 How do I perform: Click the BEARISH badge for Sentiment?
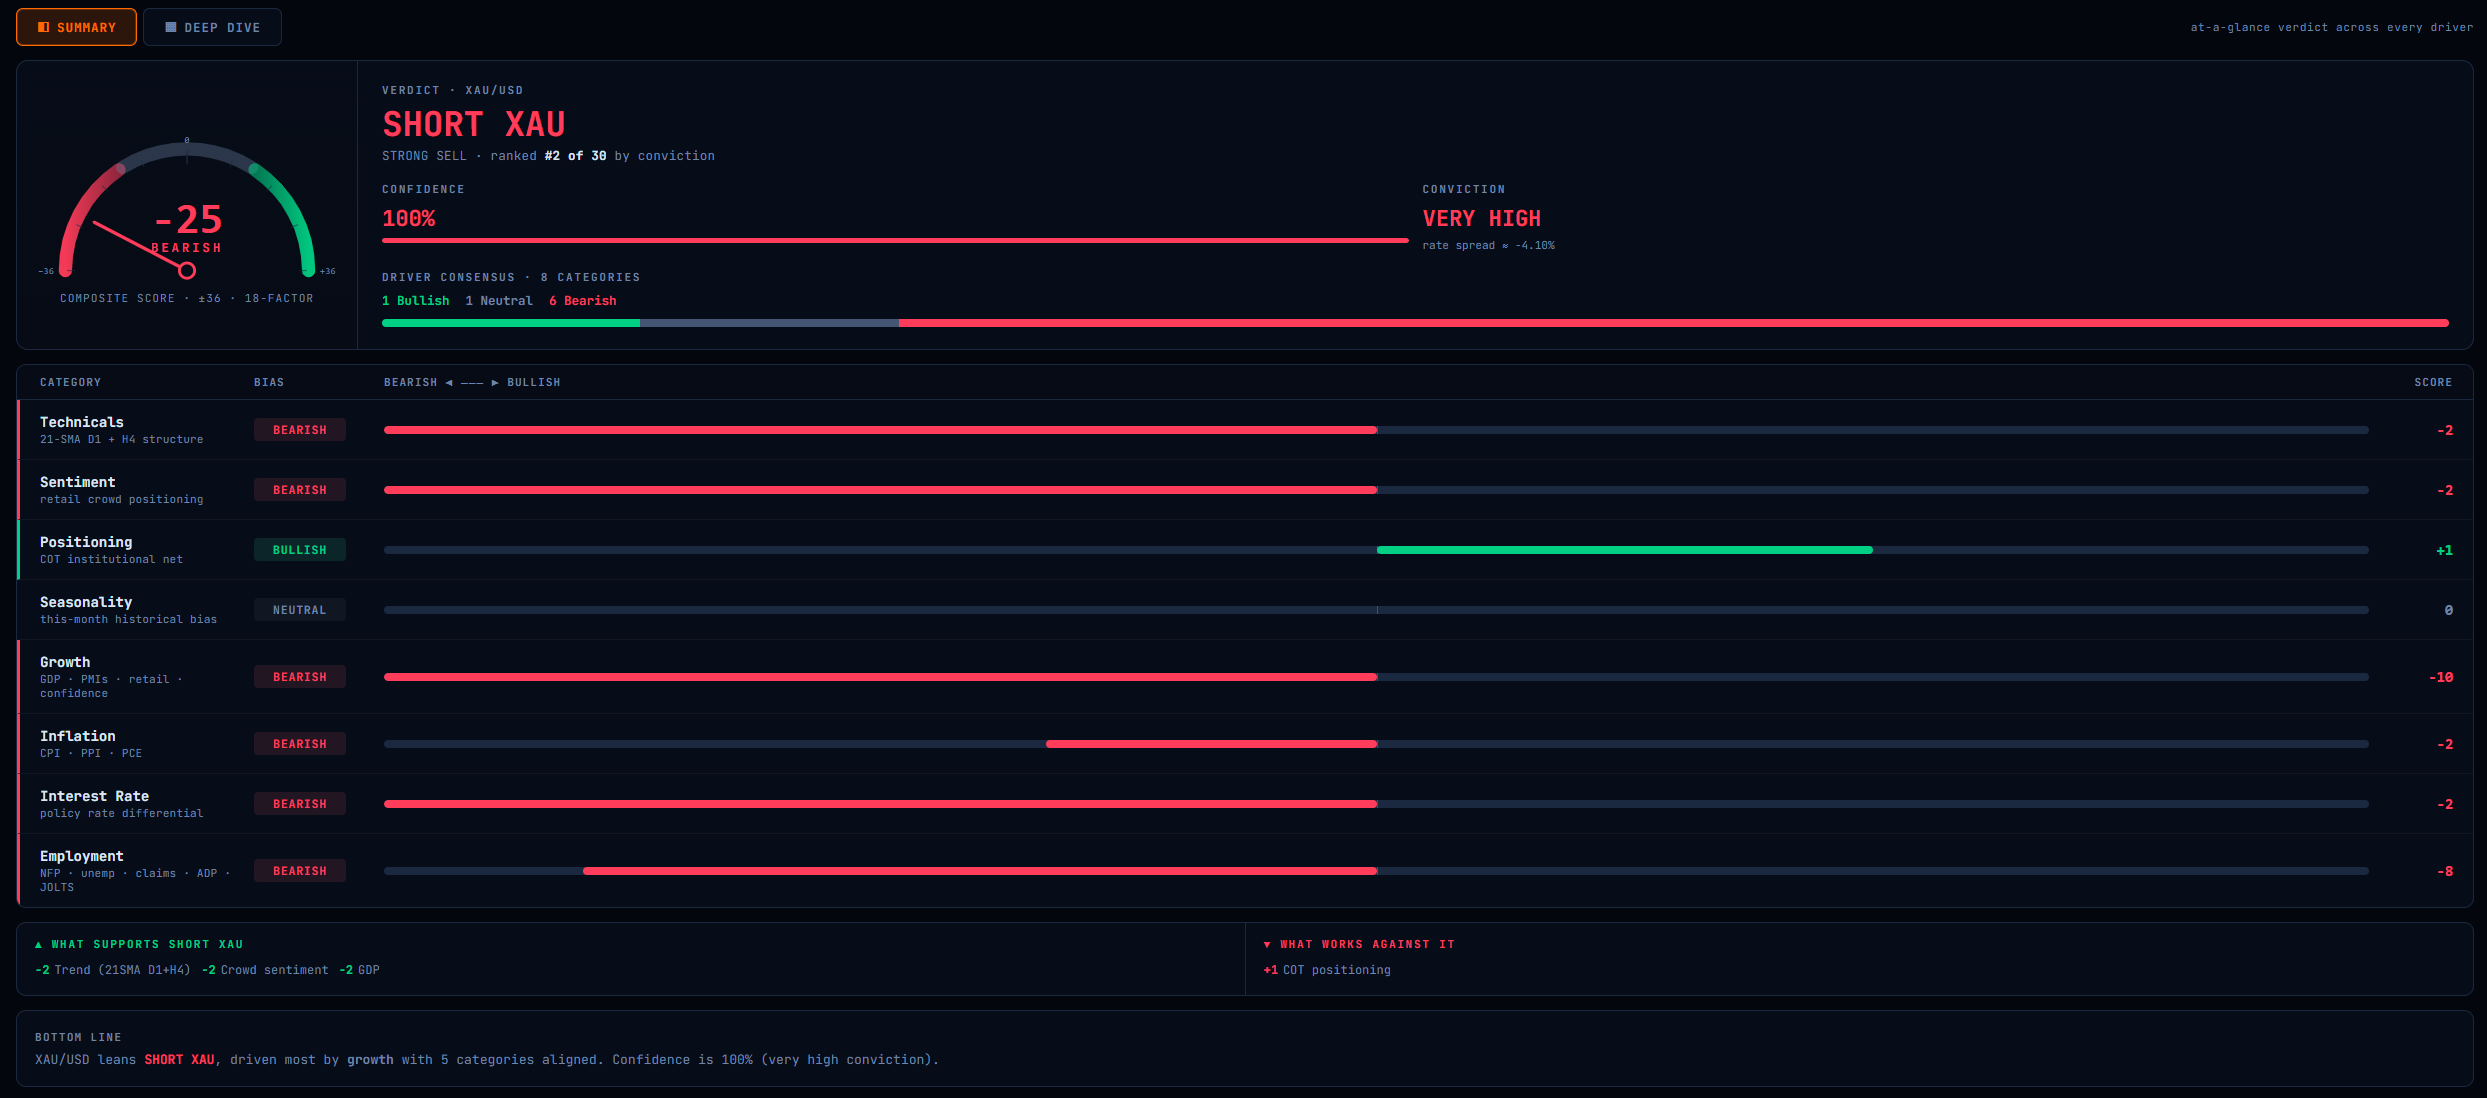click(300, 490)
